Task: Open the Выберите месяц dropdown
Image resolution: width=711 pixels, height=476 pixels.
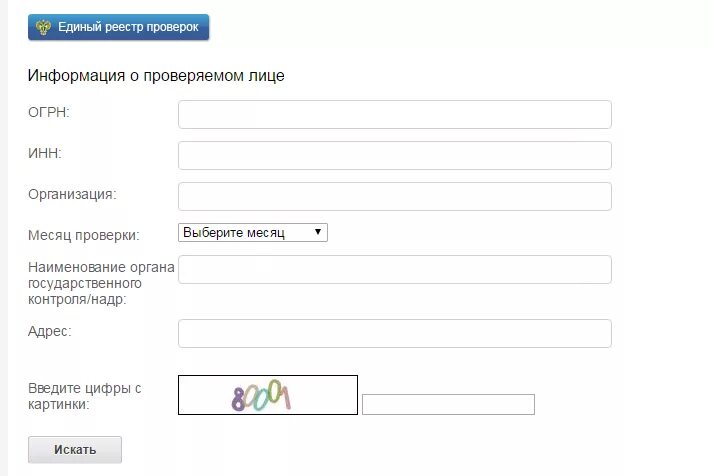Action: point(252,232)
